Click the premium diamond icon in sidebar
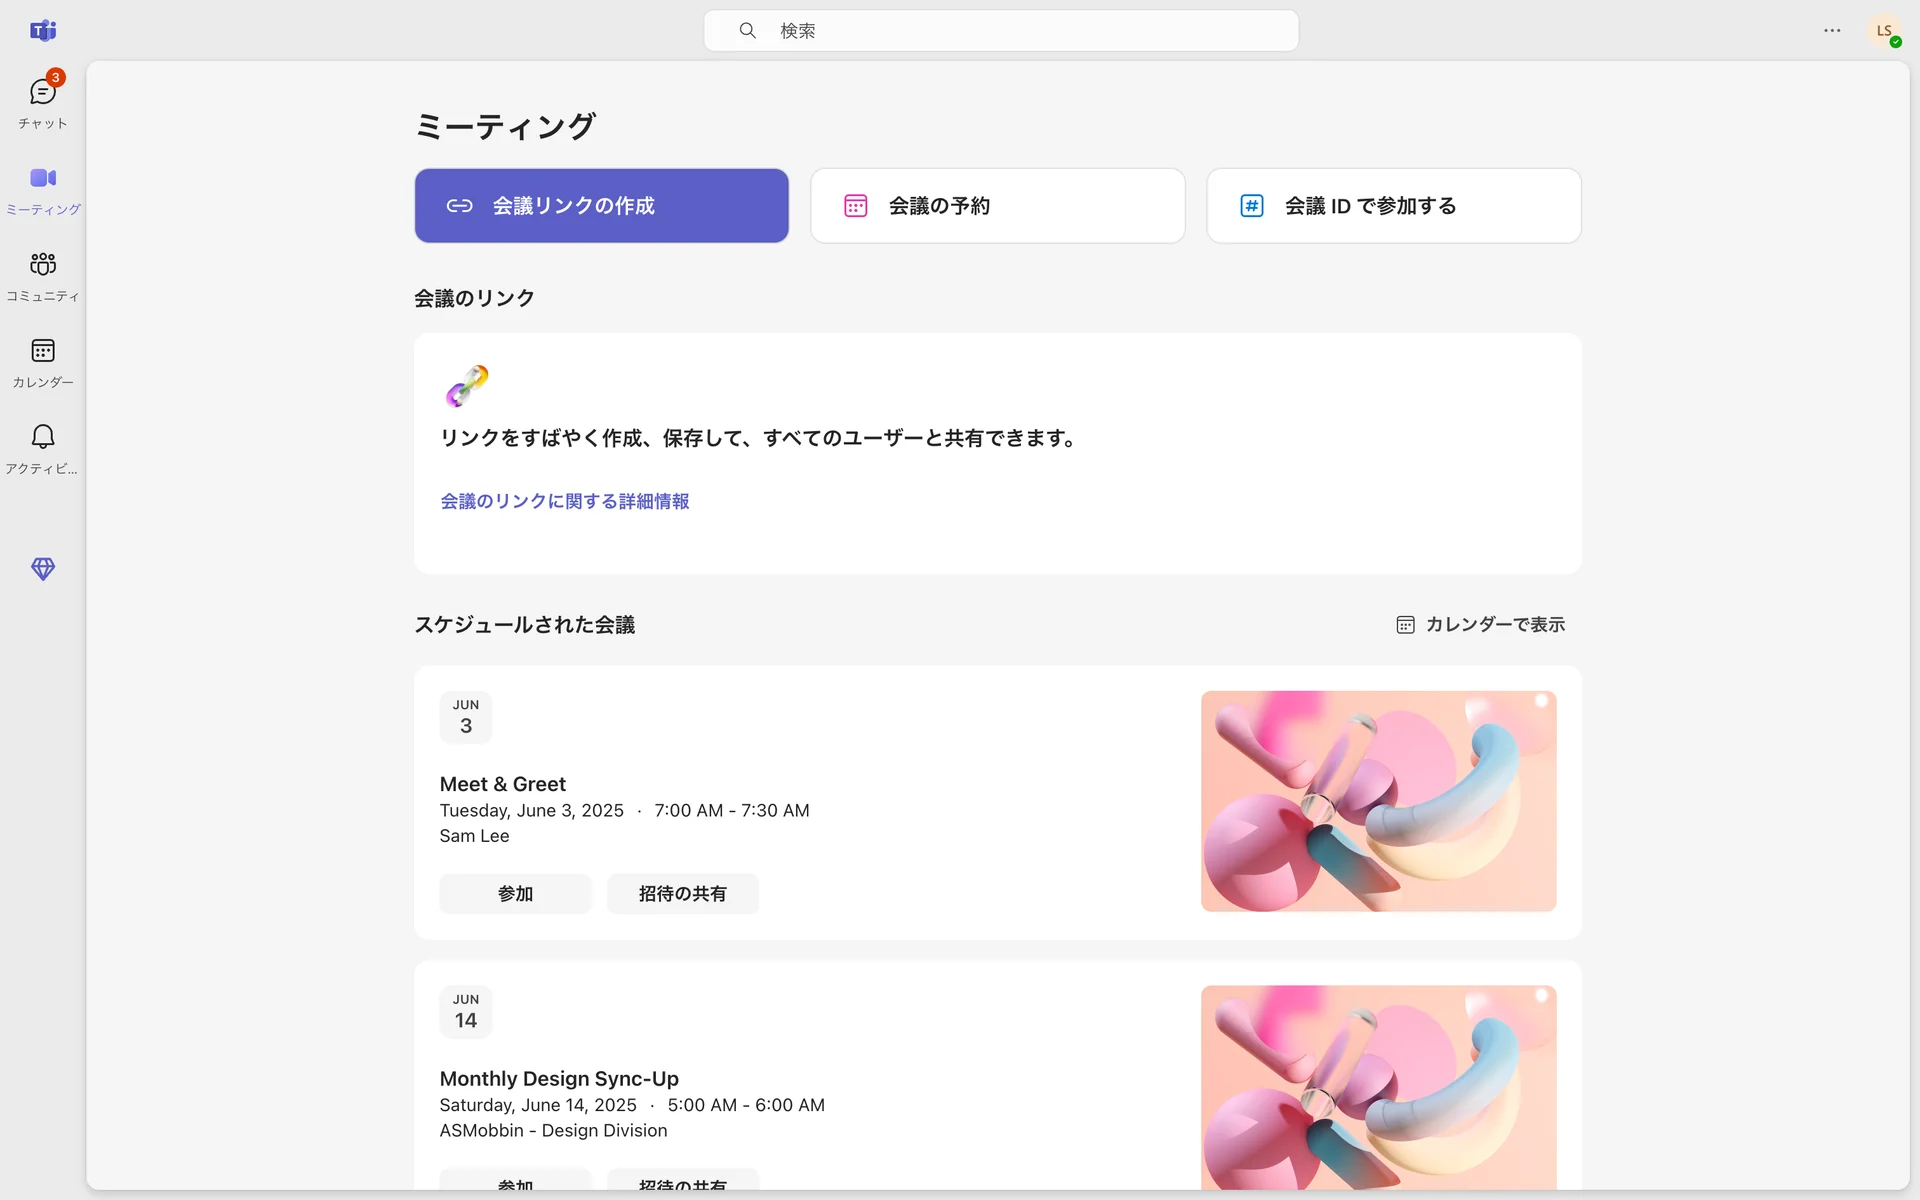 pos(42,569)
